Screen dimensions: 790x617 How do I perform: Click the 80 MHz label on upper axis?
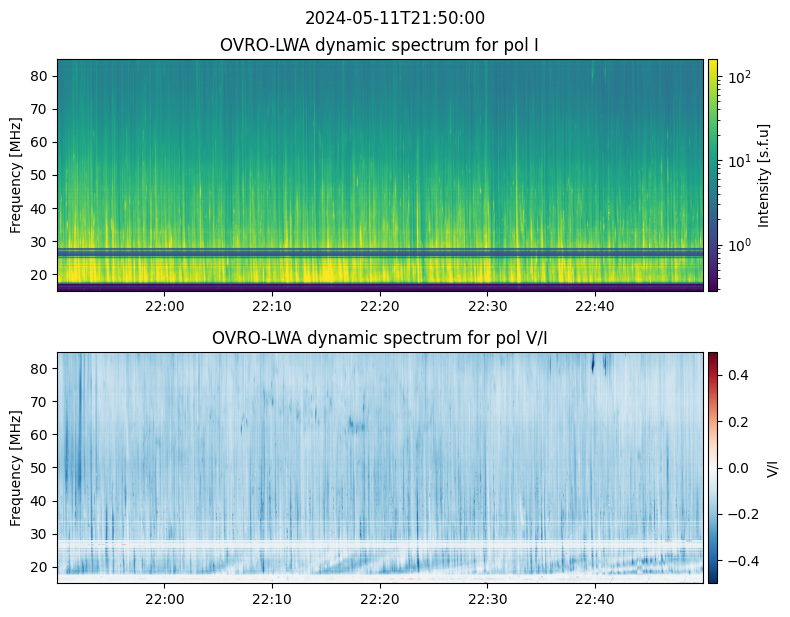tap(38, 76)
